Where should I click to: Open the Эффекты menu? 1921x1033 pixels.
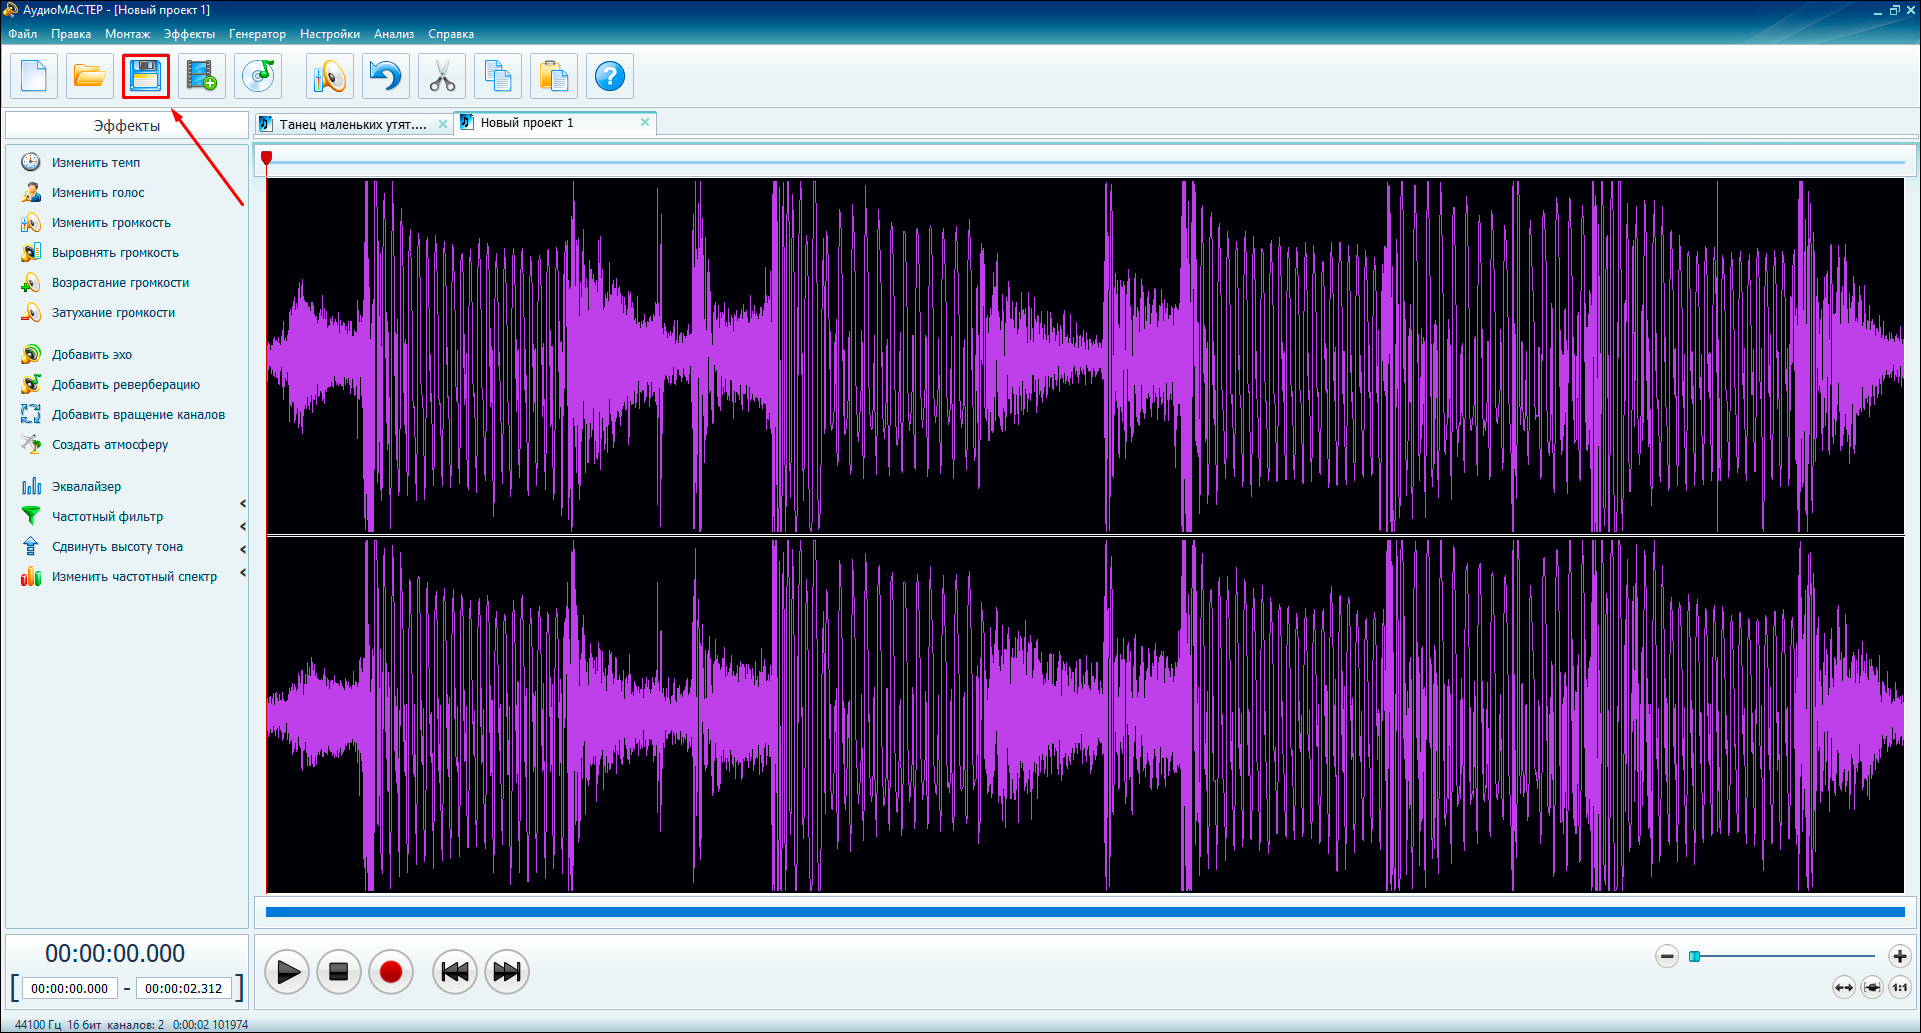(189, 34)
